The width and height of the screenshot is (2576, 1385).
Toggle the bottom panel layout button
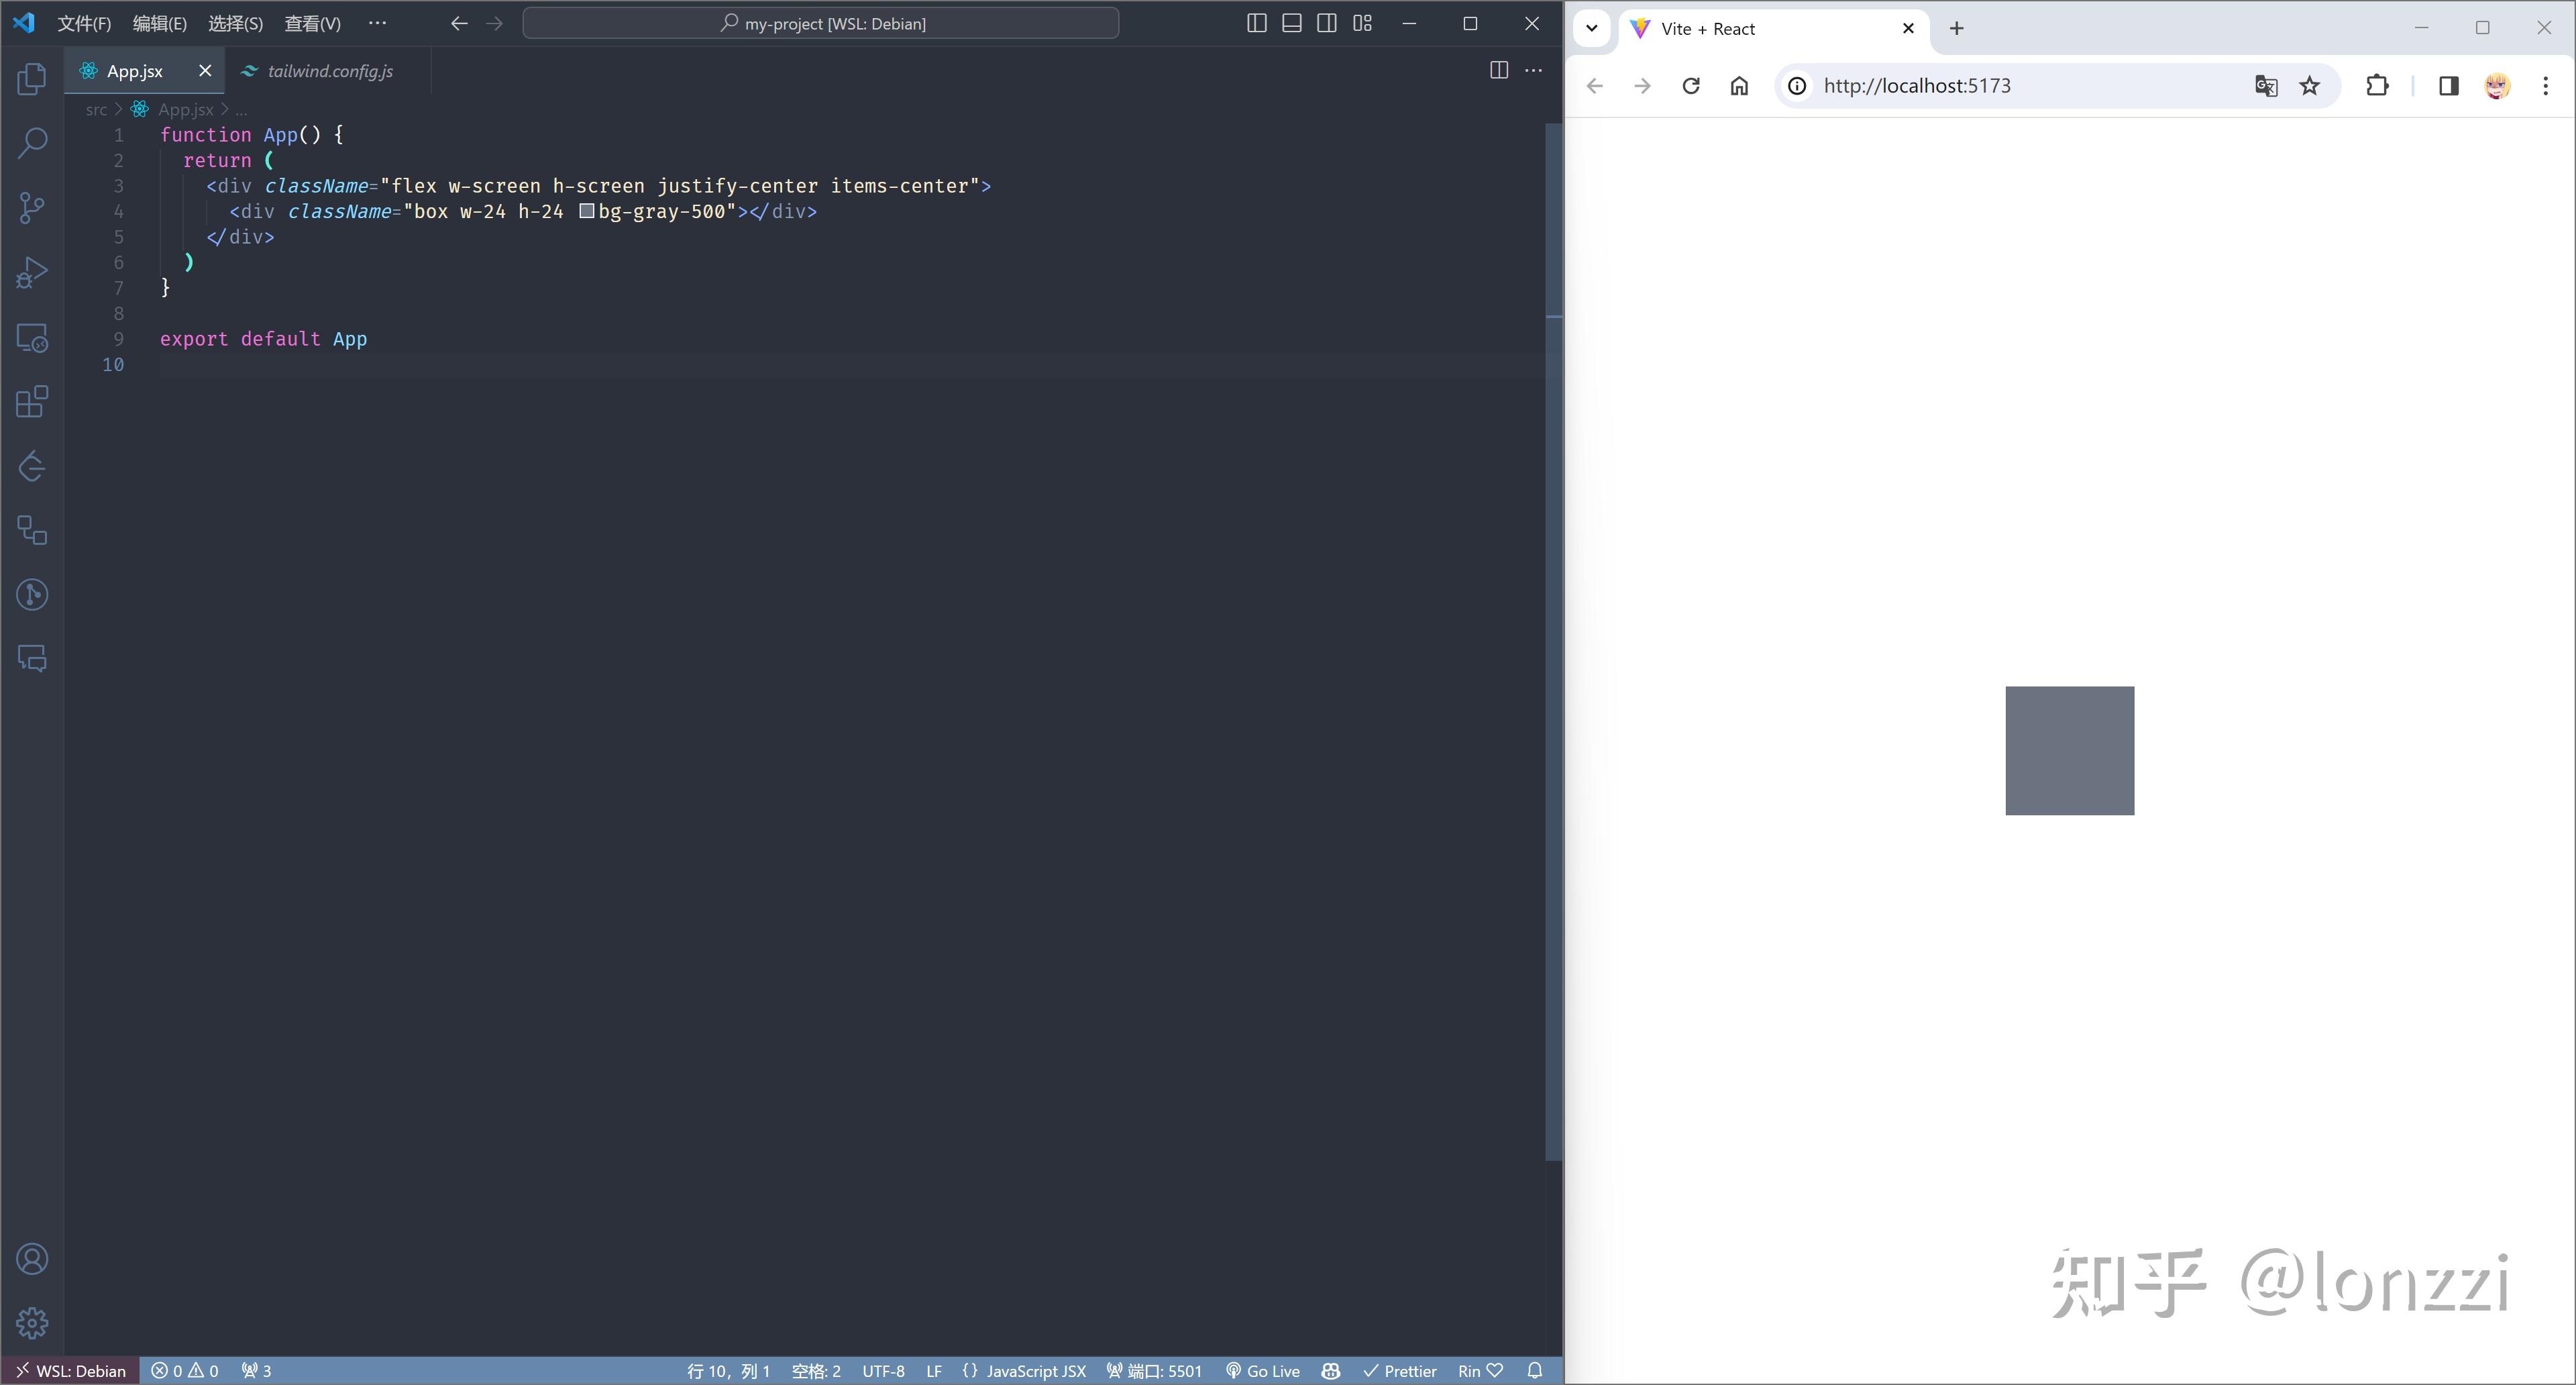pyautogui.click(x=1292, y=23)
